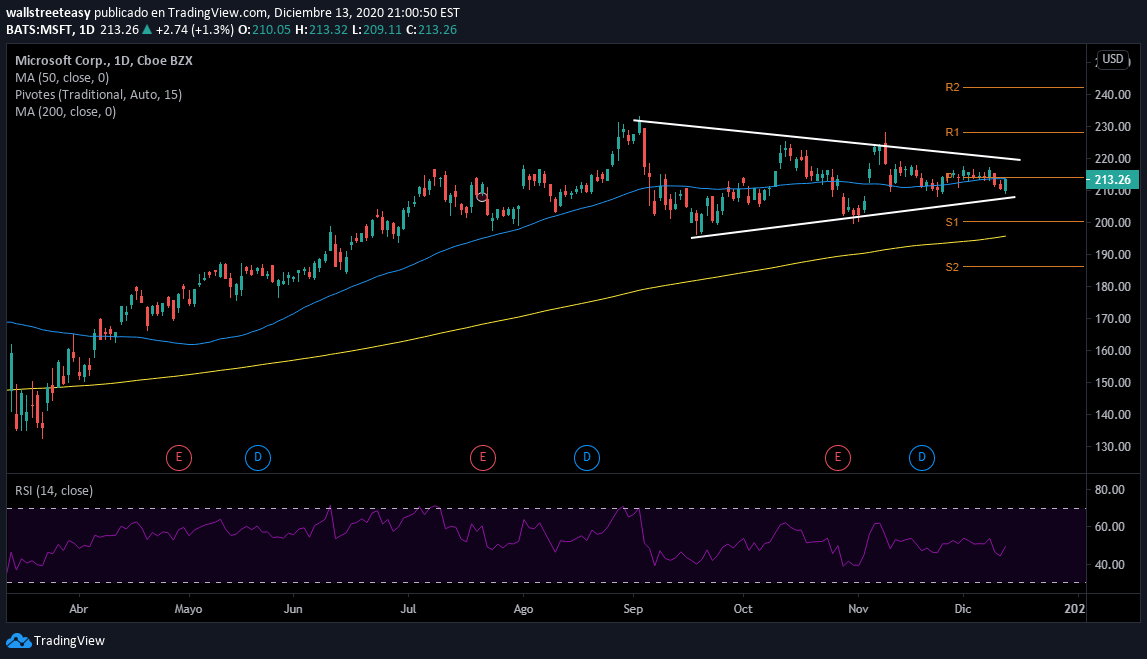Click the wallstreeteasy author name
This screenshot has width=1147, height=659.
click(48, 12)
